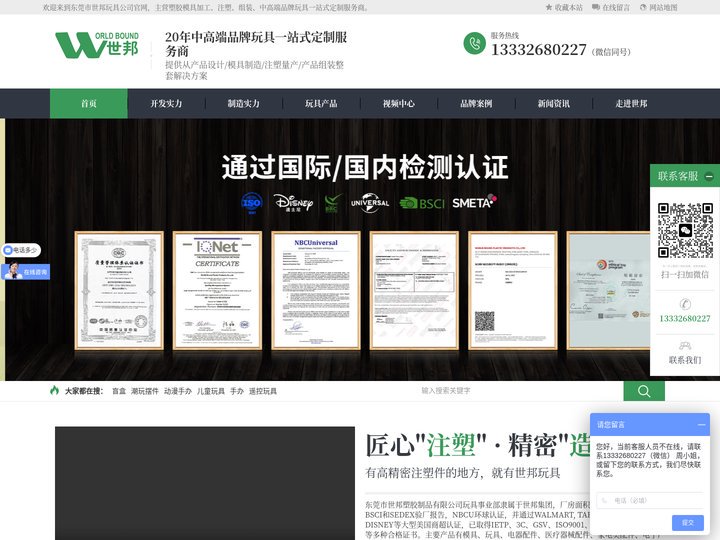Click the 在线咨询 floating button
The image size is (720, 540).
[x=25, y=271]
